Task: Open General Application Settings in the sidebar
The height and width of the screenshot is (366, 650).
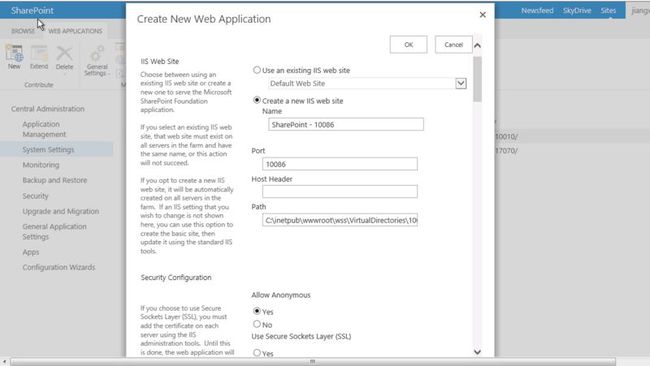Action: point(54,232)
